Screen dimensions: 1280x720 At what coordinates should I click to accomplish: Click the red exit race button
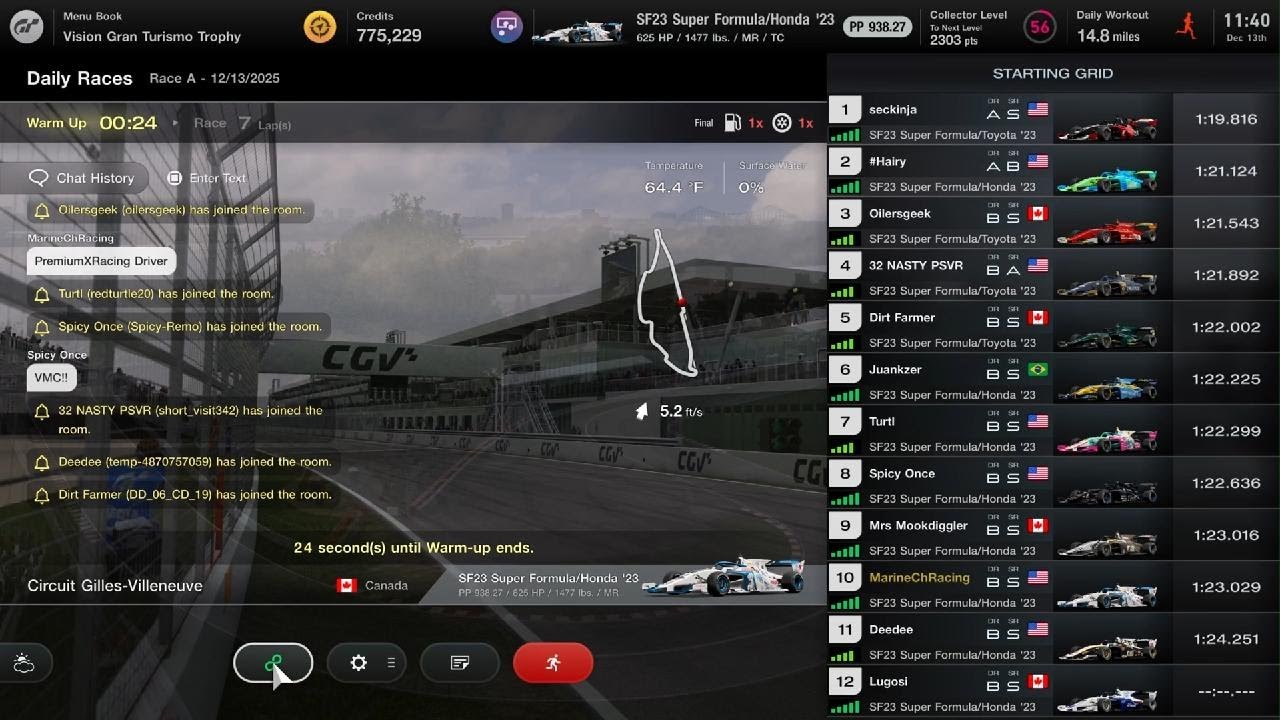click(553, 663)
